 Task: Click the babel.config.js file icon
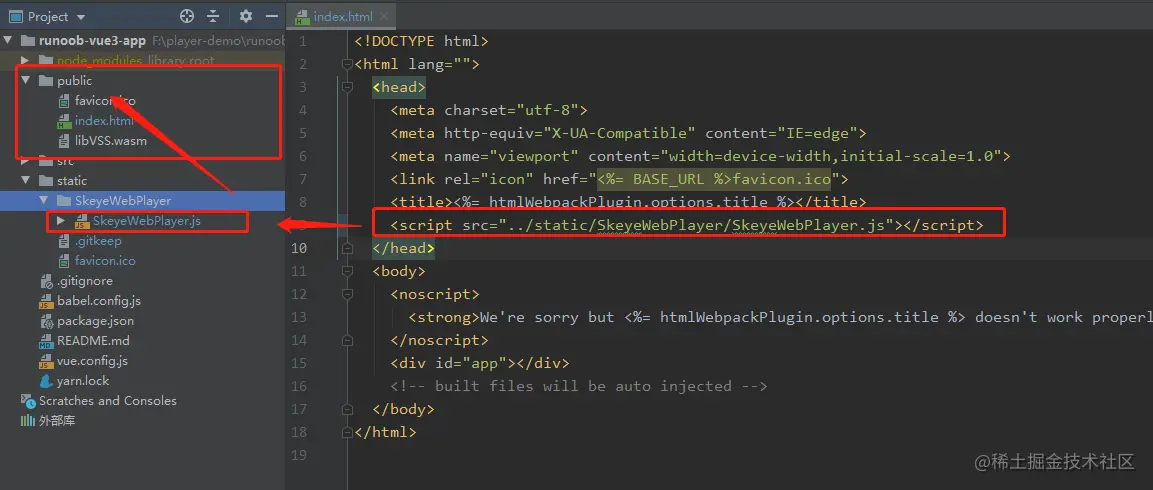tap(46, 301)
